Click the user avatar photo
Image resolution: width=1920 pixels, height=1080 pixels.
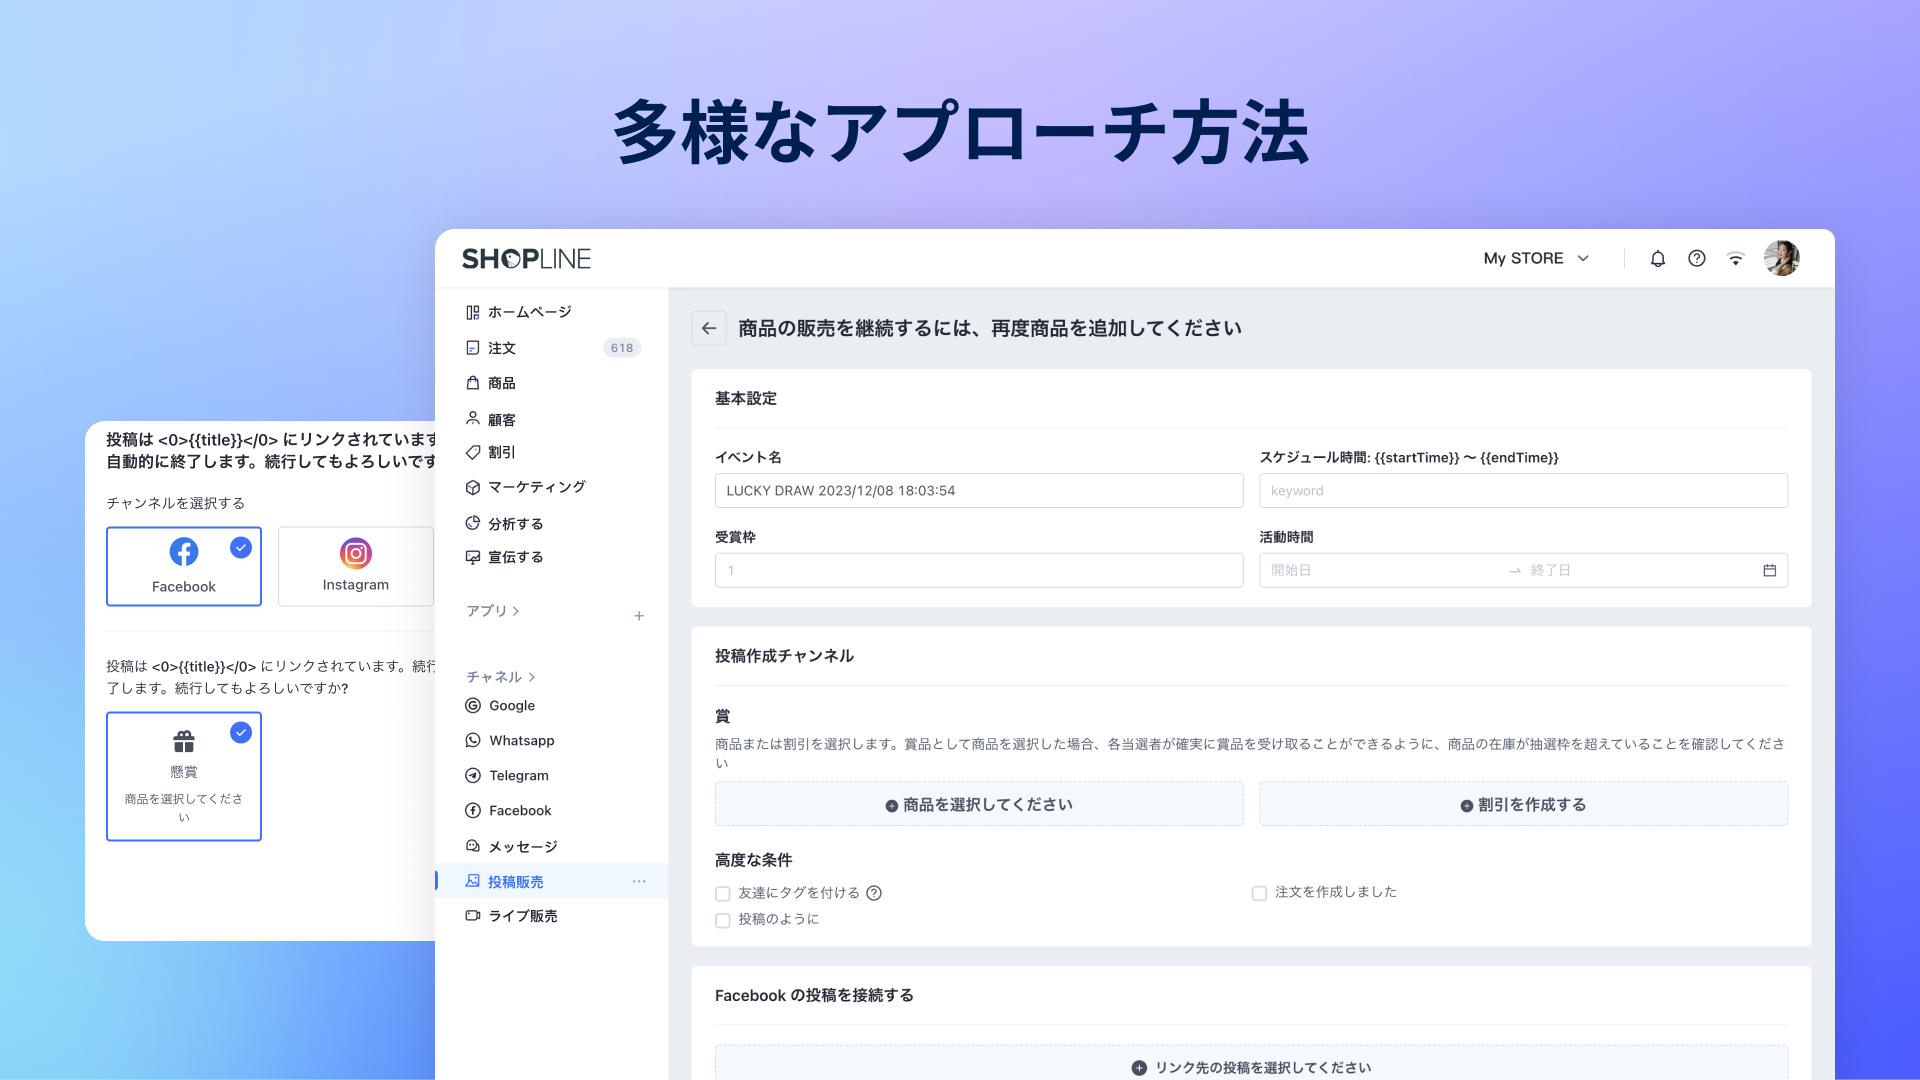1781,258
